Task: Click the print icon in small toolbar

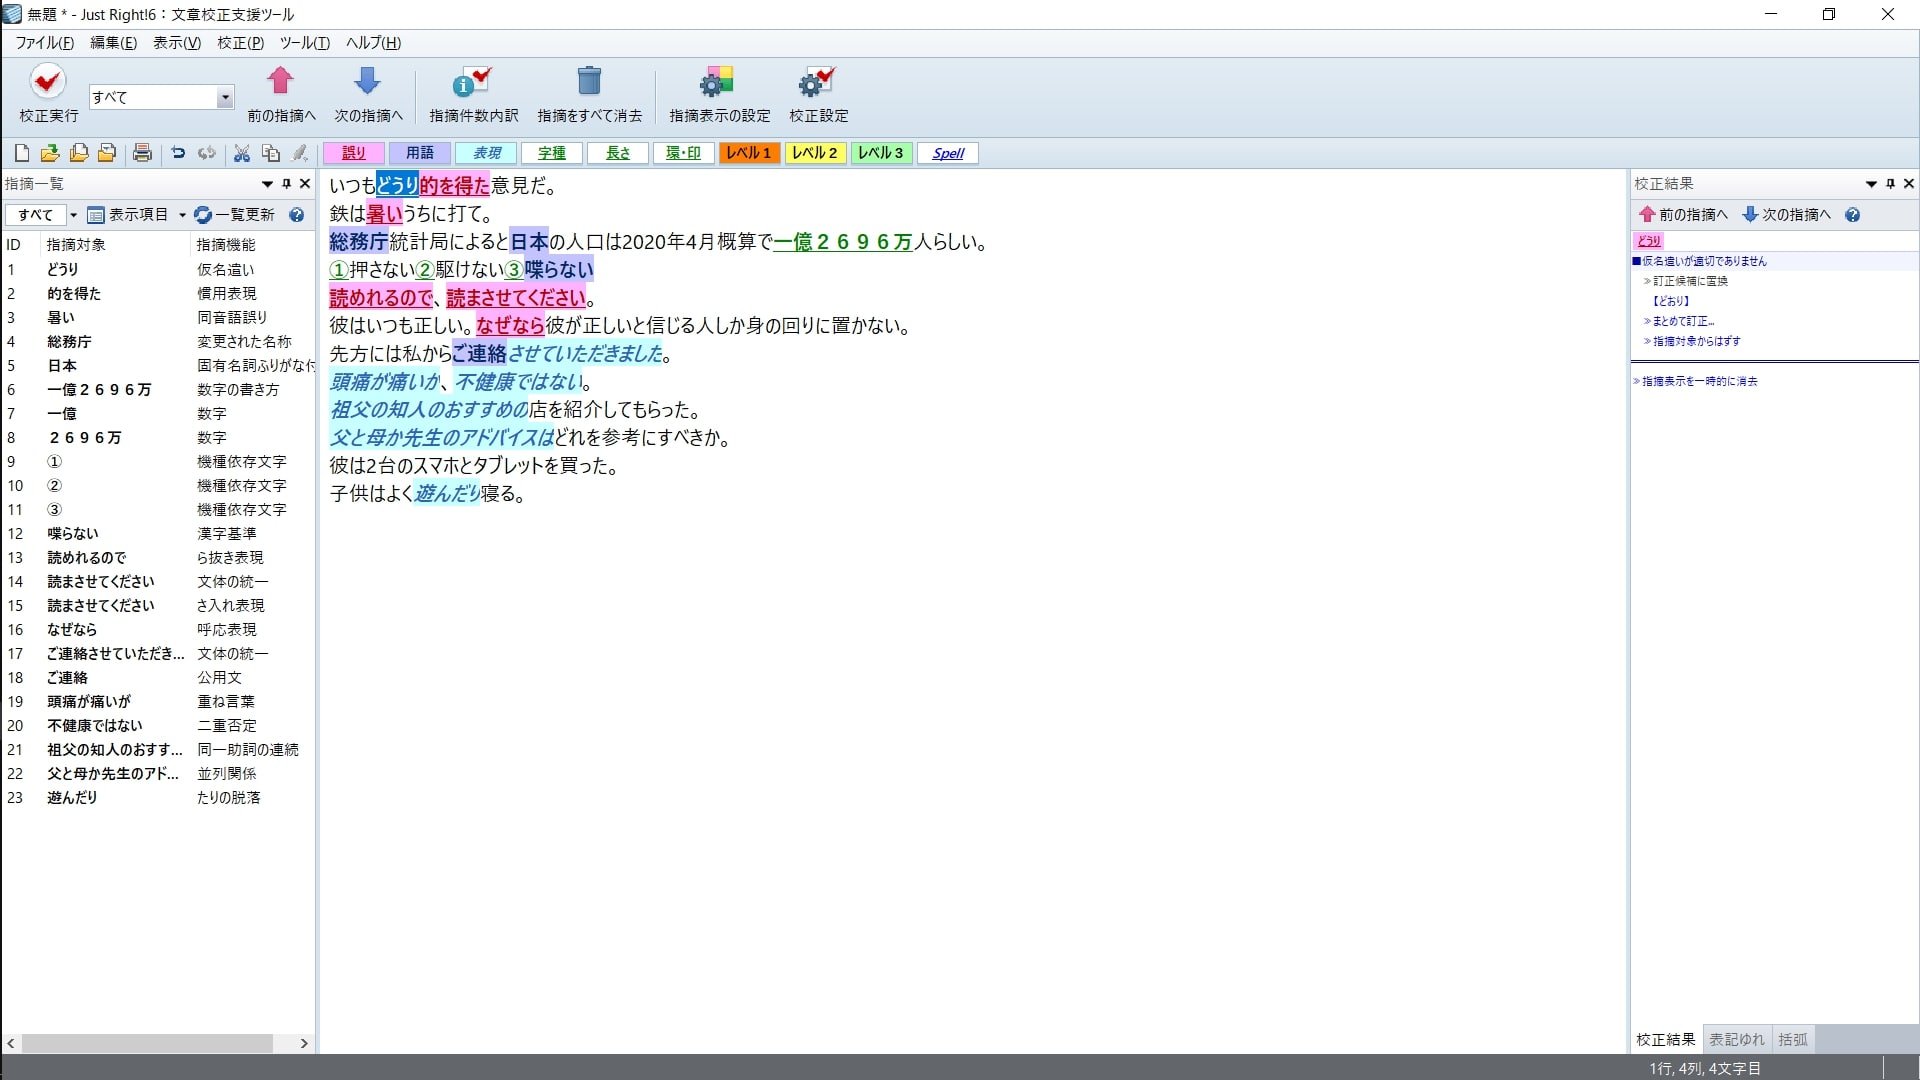Action: [142, 153]
